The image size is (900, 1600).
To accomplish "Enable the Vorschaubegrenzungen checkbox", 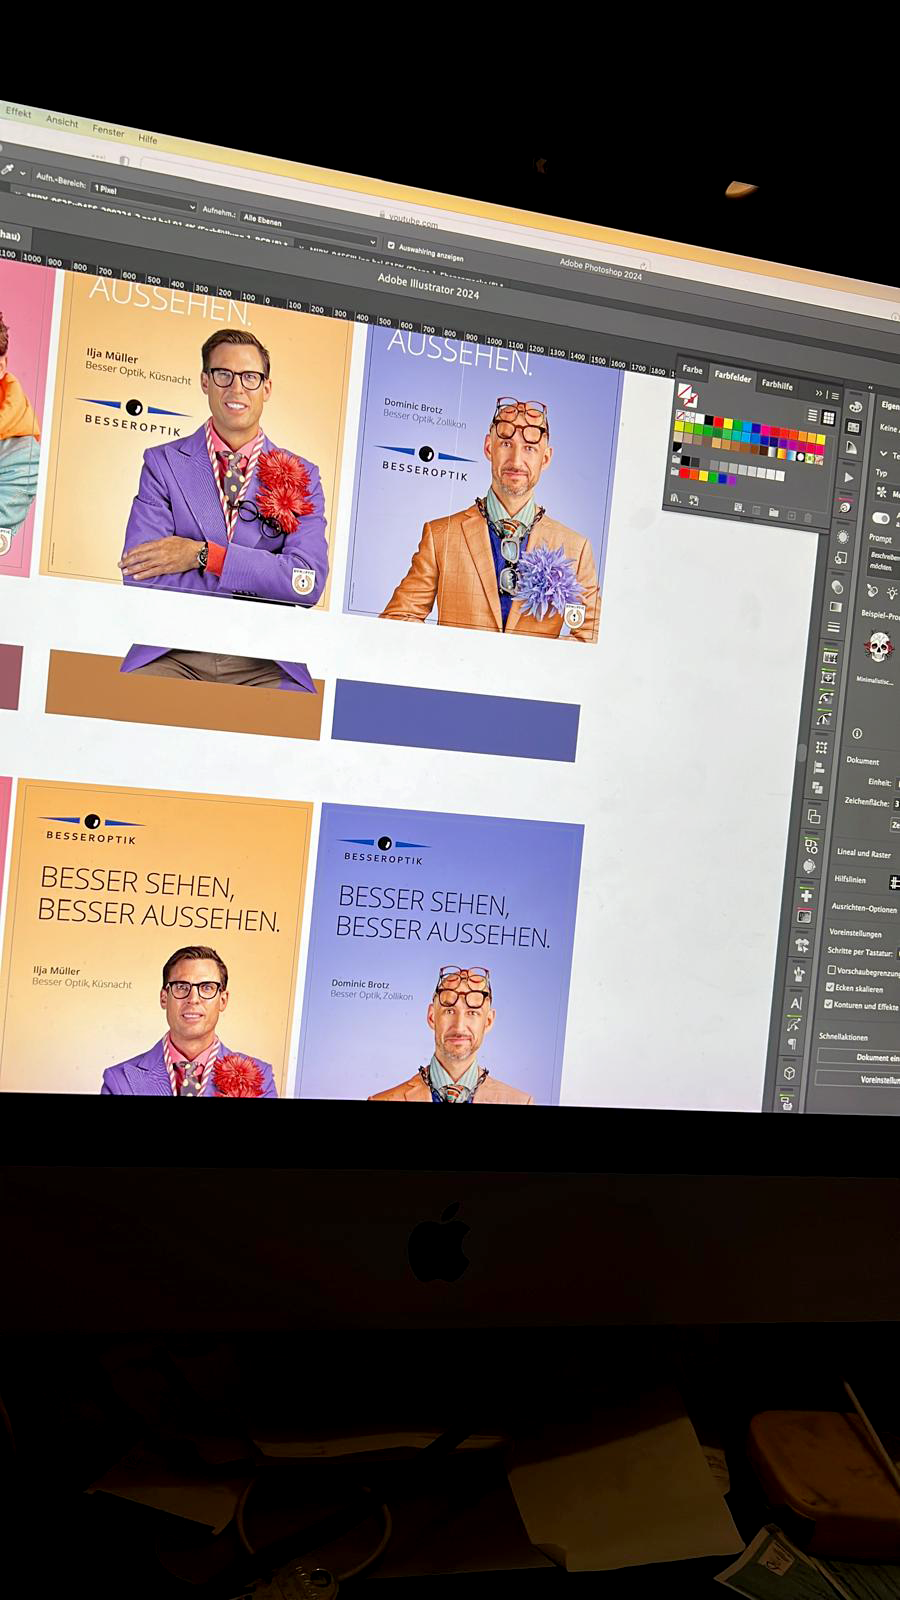I will [832, 970].
